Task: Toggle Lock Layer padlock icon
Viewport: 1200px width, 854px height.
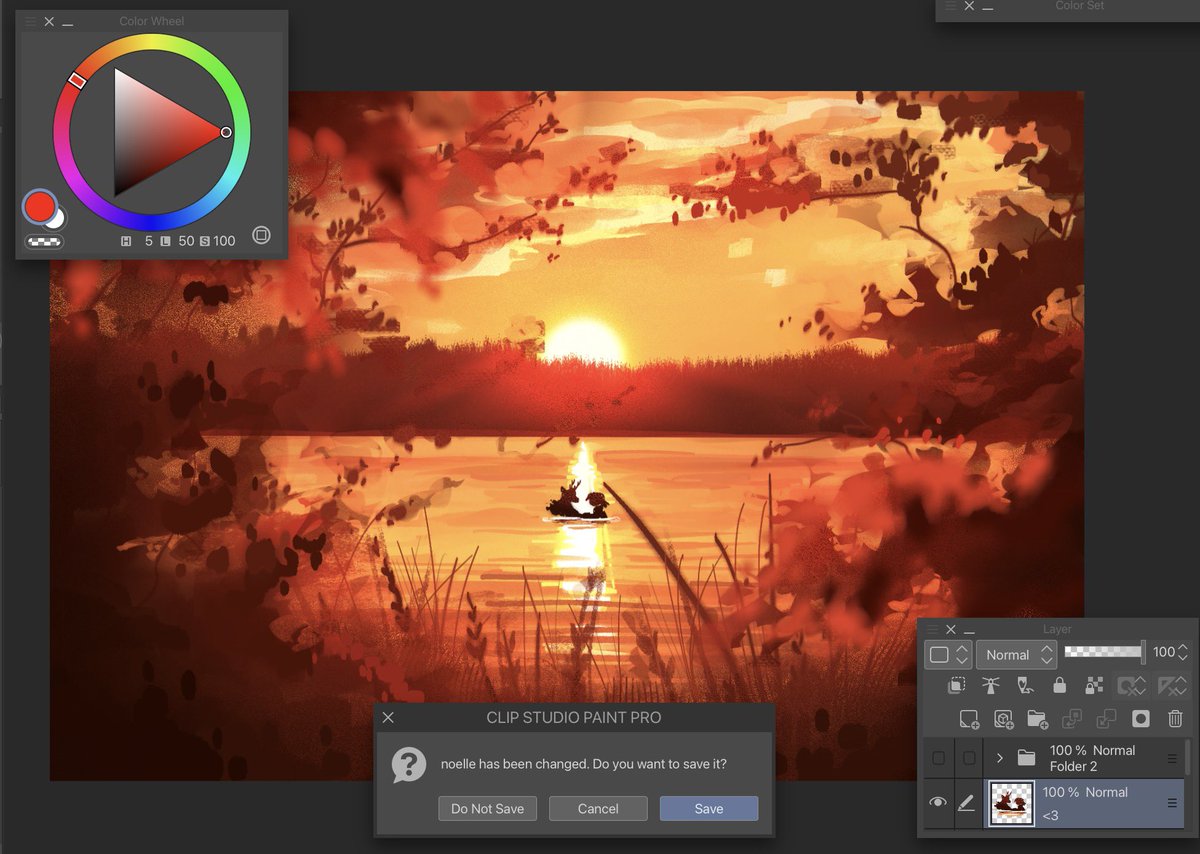Action: (x=1060, y=686)
